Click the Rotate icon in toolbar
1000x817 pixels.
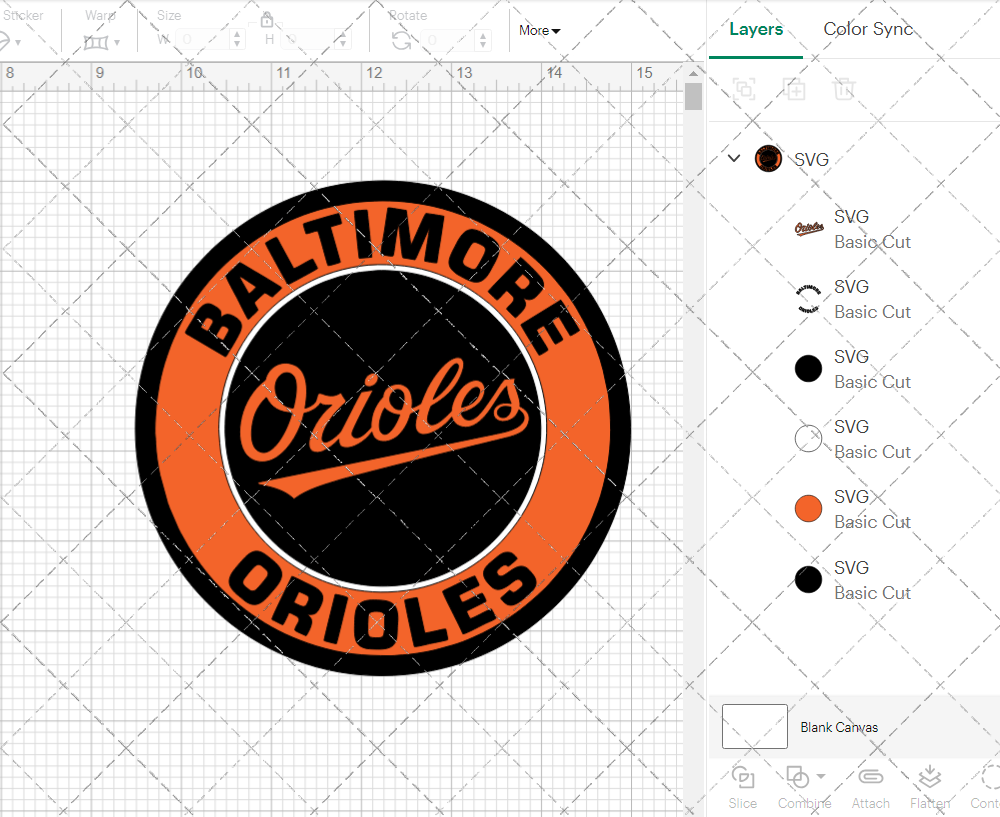(x=402, y=40)
